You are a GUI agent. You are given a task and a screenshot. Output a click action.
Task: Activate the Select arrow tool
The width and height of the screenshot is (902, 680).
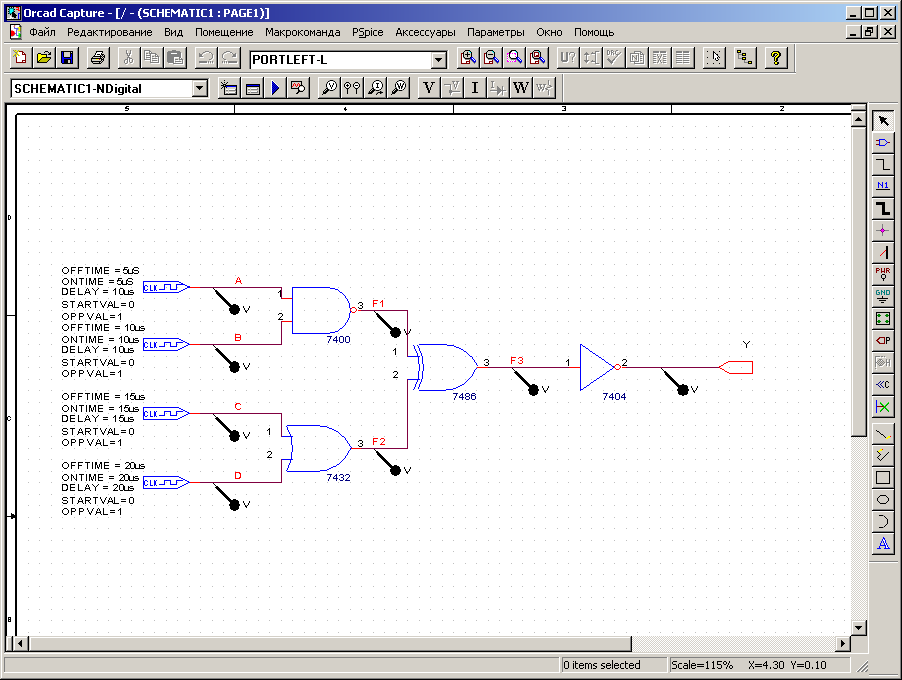tap(882, 120)
